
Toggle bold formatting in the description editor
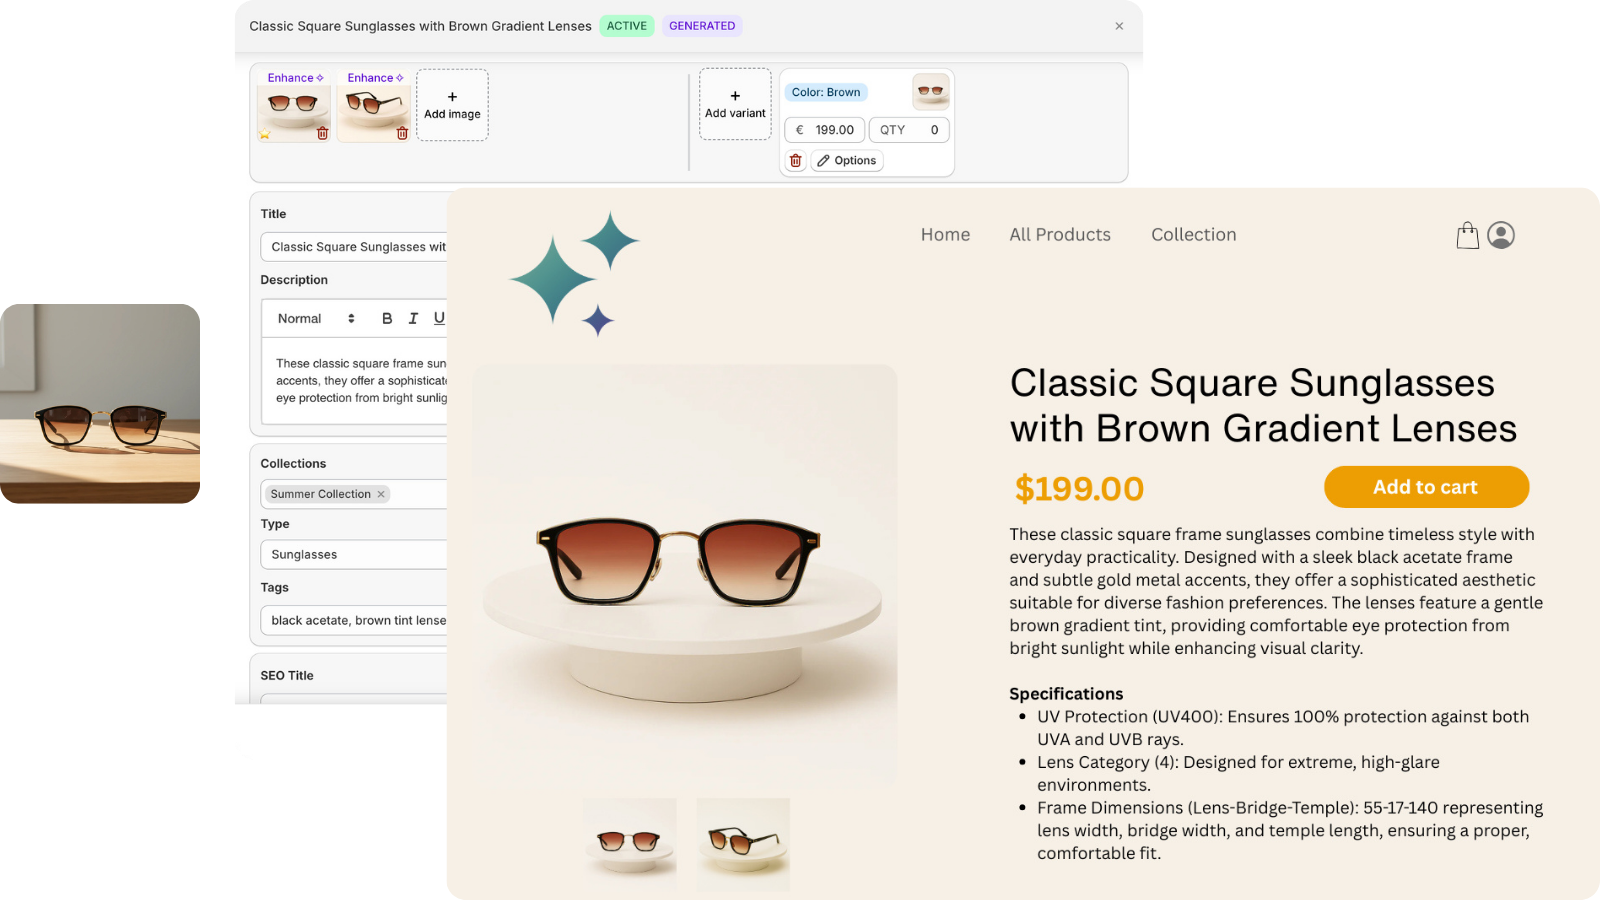387,318
